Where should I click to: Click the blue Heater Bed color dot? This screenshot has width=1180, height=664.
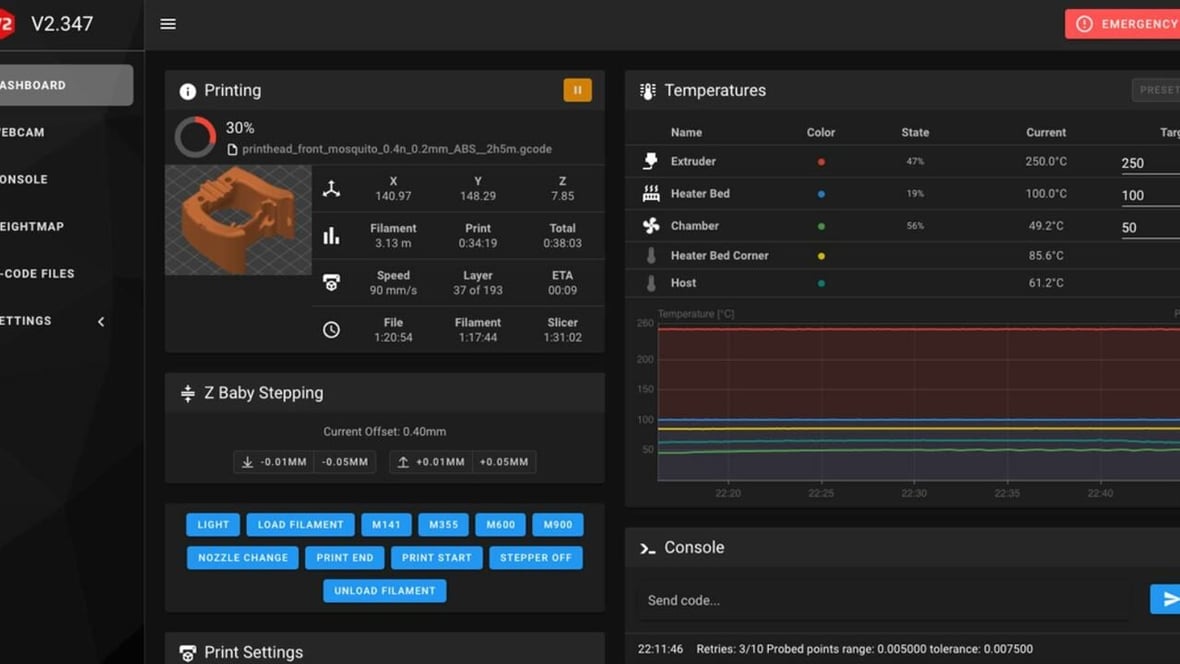(x=821, y=194)
